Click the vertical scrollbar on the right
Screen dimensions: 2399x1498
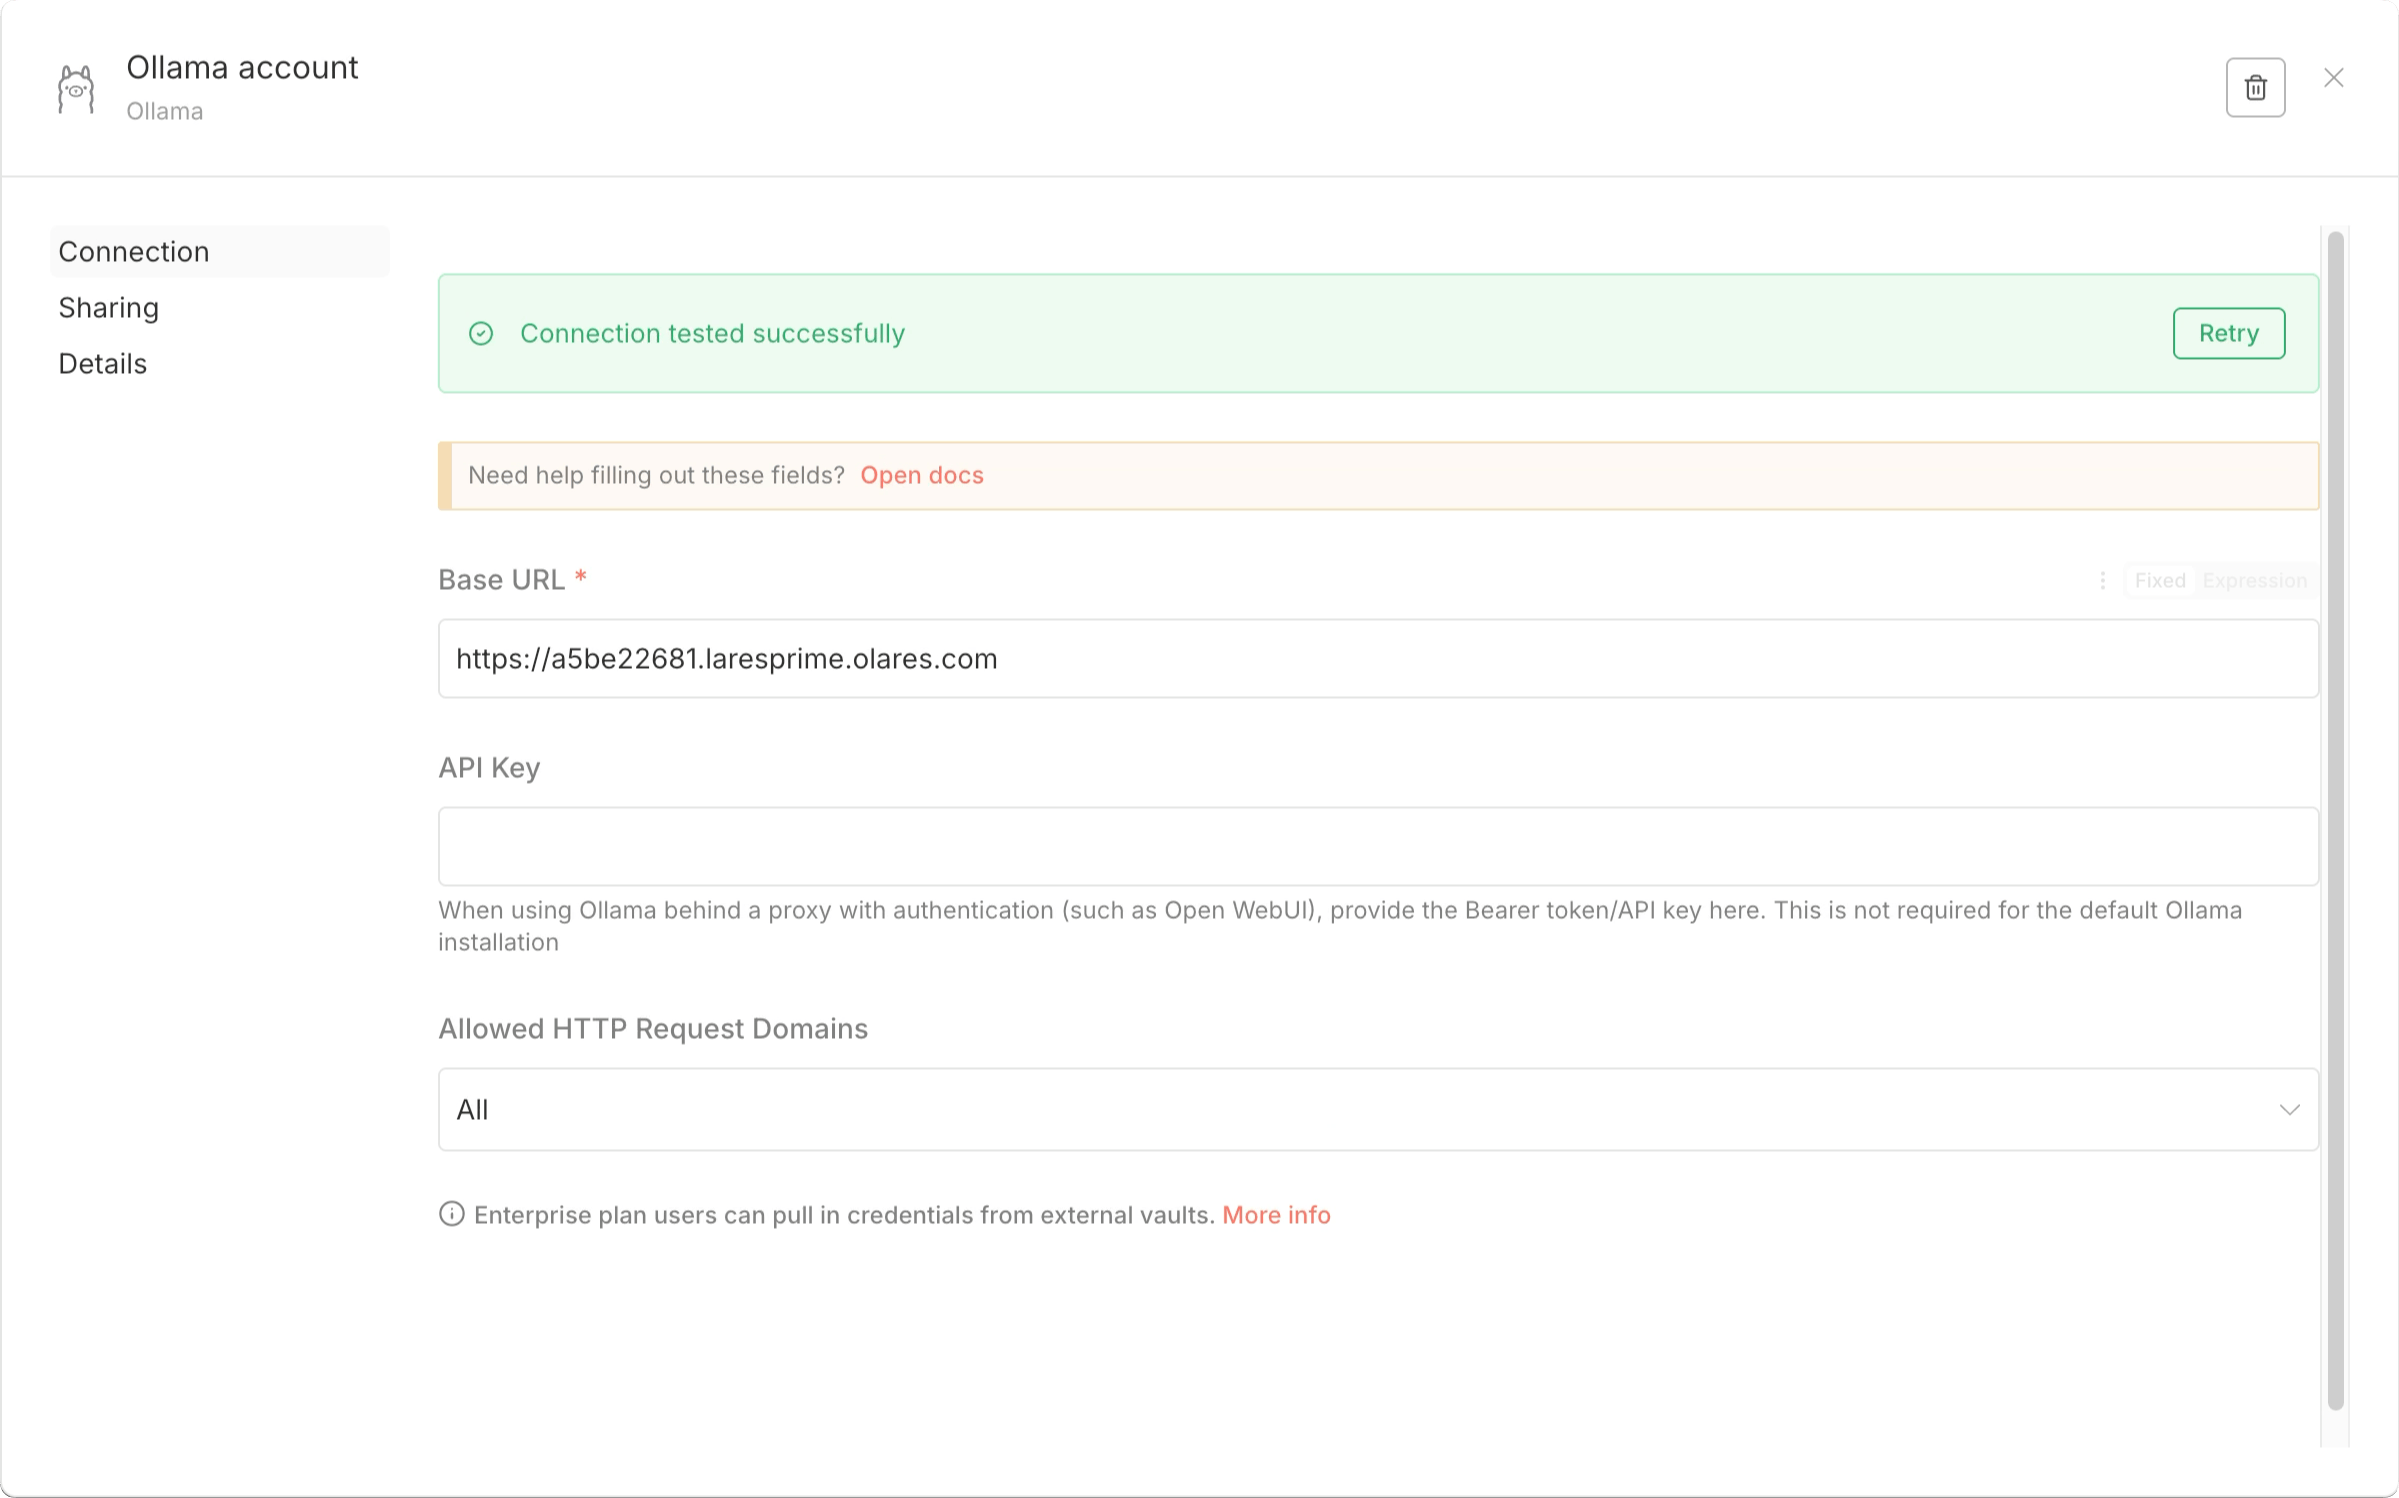pyautogui.click(x=2335, y=820)
